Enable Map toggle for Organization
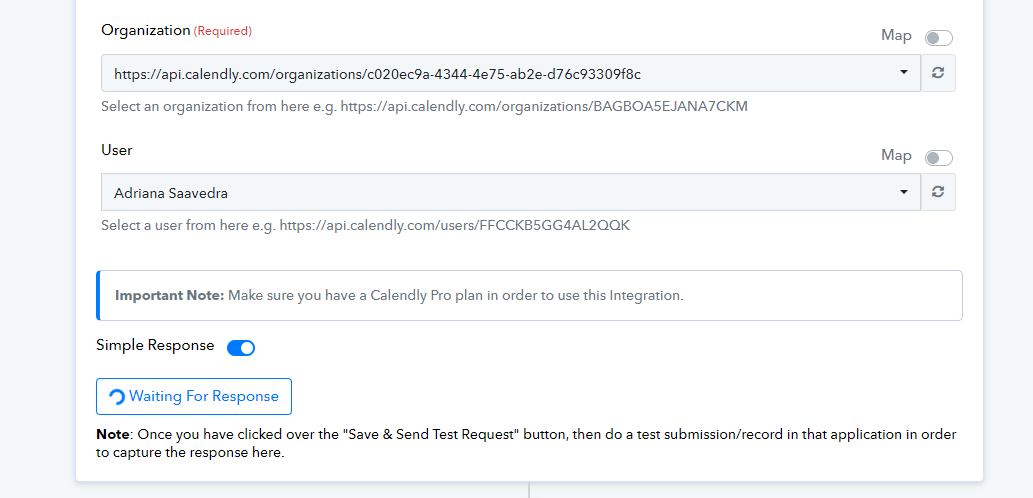Screen dimensions: 1033x498 [939, 38]
